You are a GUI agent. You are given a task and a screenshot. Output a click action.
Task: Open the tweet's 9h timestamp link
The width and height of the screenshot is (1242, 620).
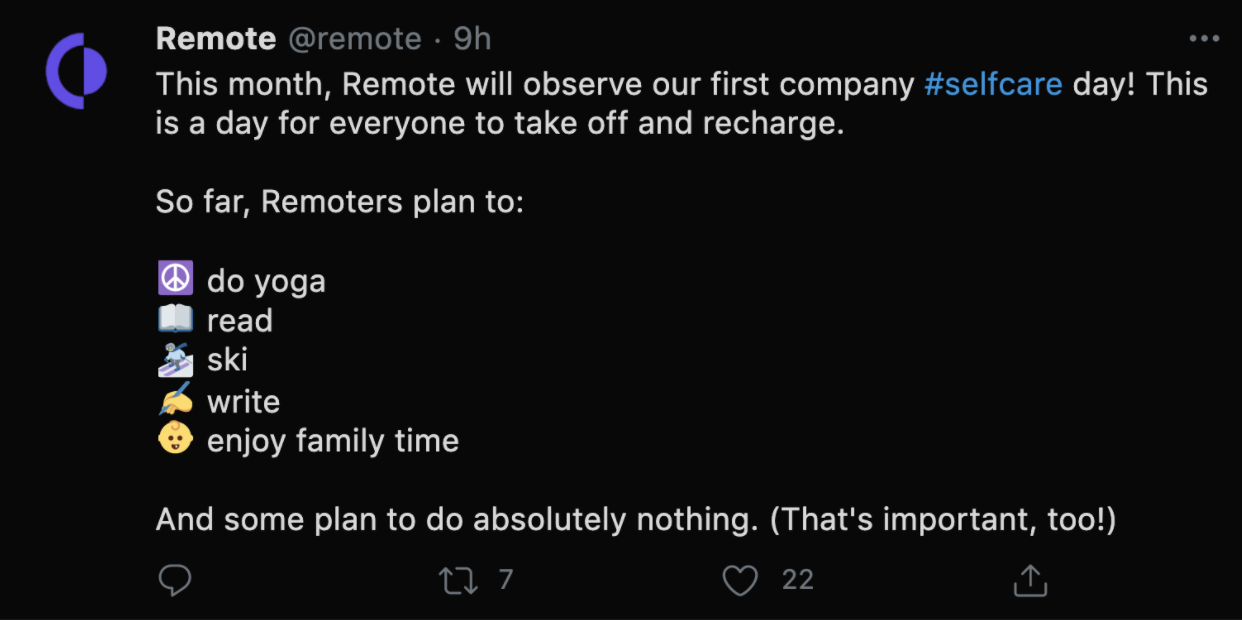[473, 39]
